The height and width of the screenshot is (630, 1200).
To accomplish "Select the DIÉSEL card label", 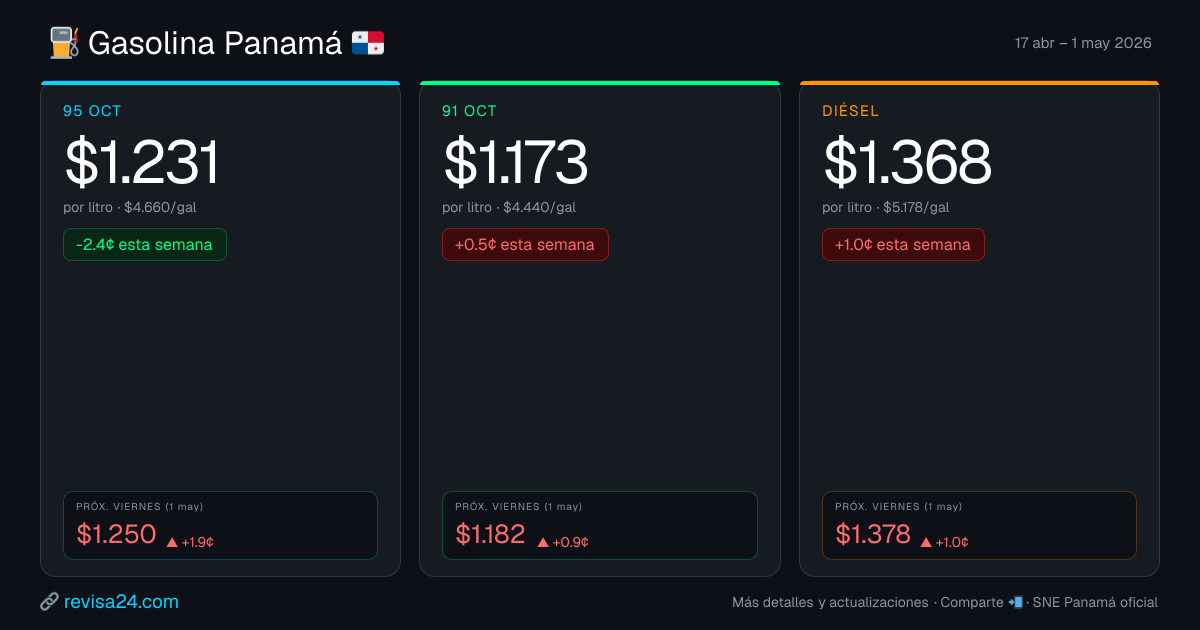I will coord(850,111).
